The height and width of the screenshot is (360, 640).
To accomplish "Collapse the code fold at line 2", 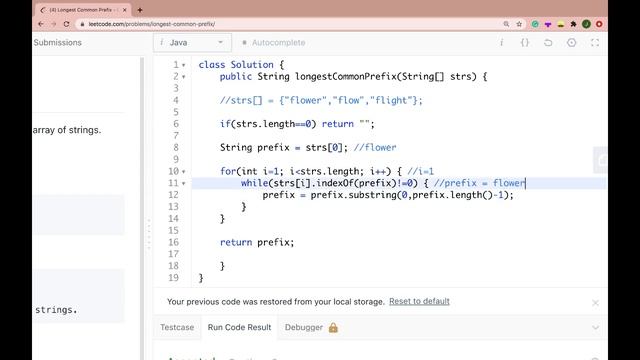I will tap(184, 77).
